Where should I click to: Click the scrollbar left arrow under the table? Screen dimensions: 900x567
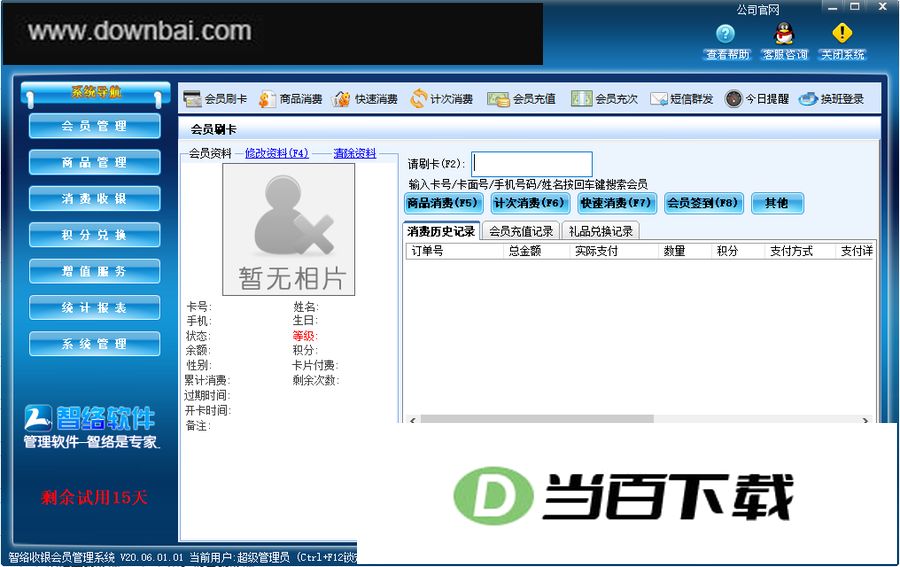point(412,420)
